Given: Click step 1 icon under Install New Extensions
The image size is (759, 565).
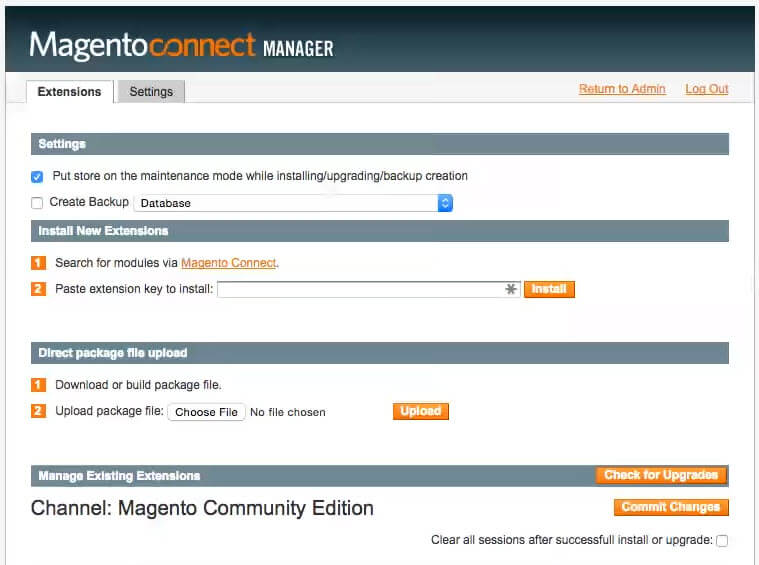Looking at the screenshot, I should point(38,263).
